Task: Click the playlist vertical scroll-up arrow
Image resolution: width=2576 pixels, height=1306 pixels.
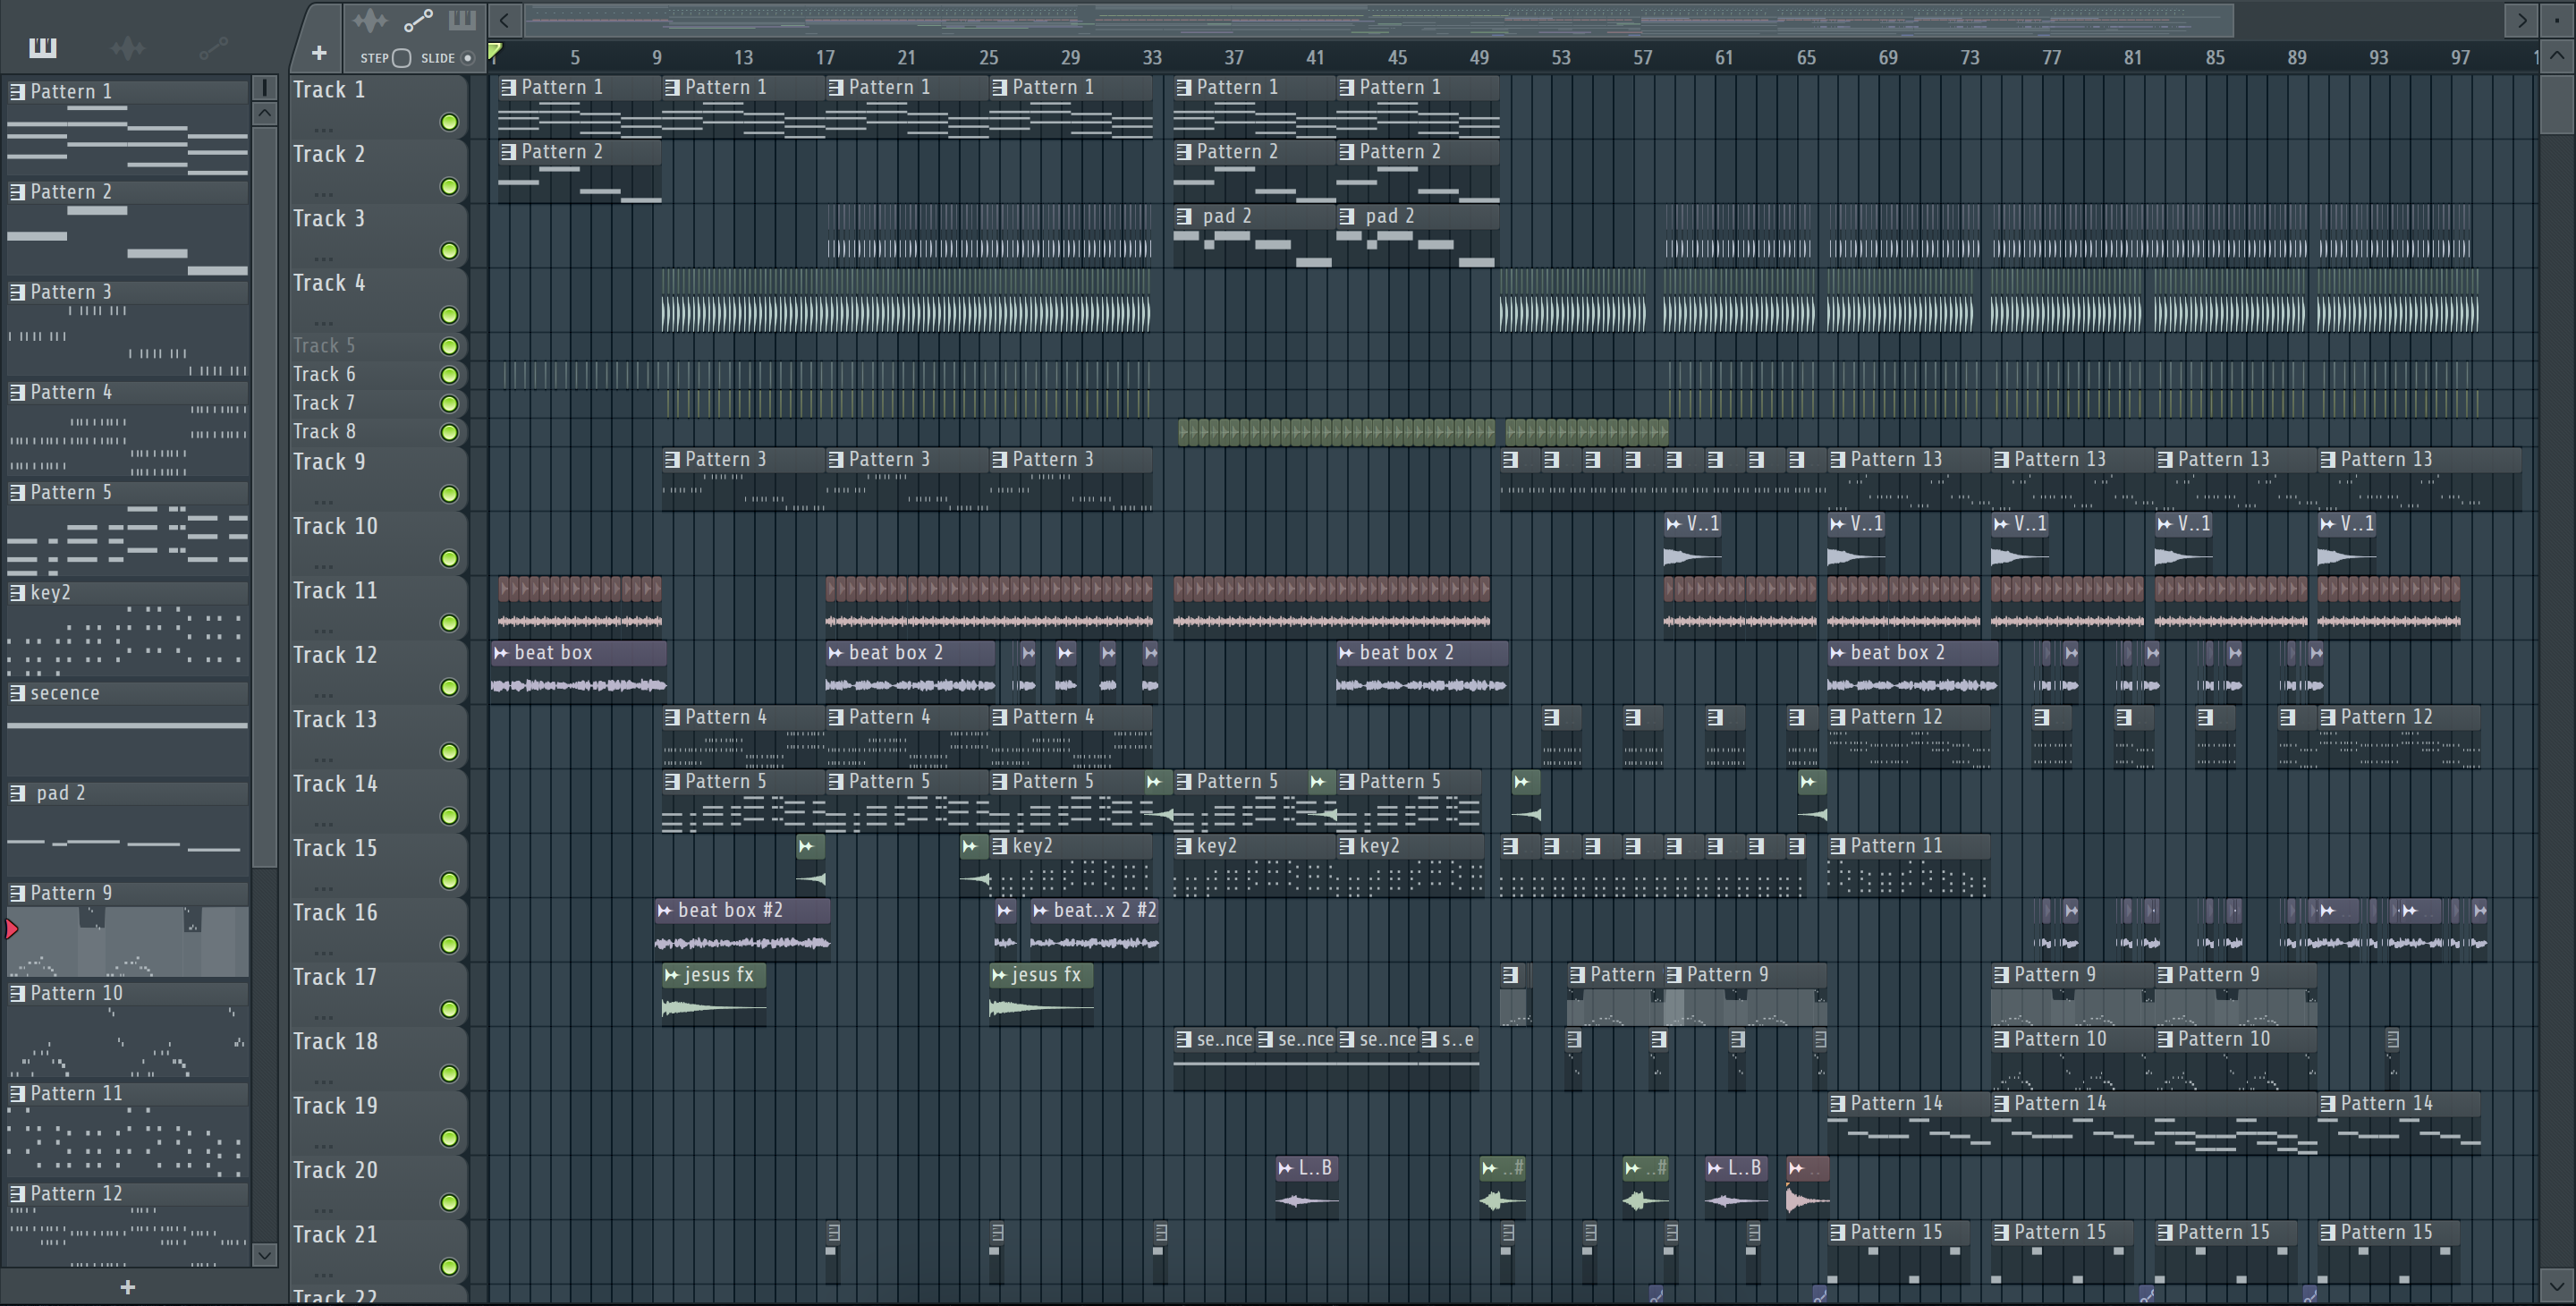Action: coord(2556,56)
